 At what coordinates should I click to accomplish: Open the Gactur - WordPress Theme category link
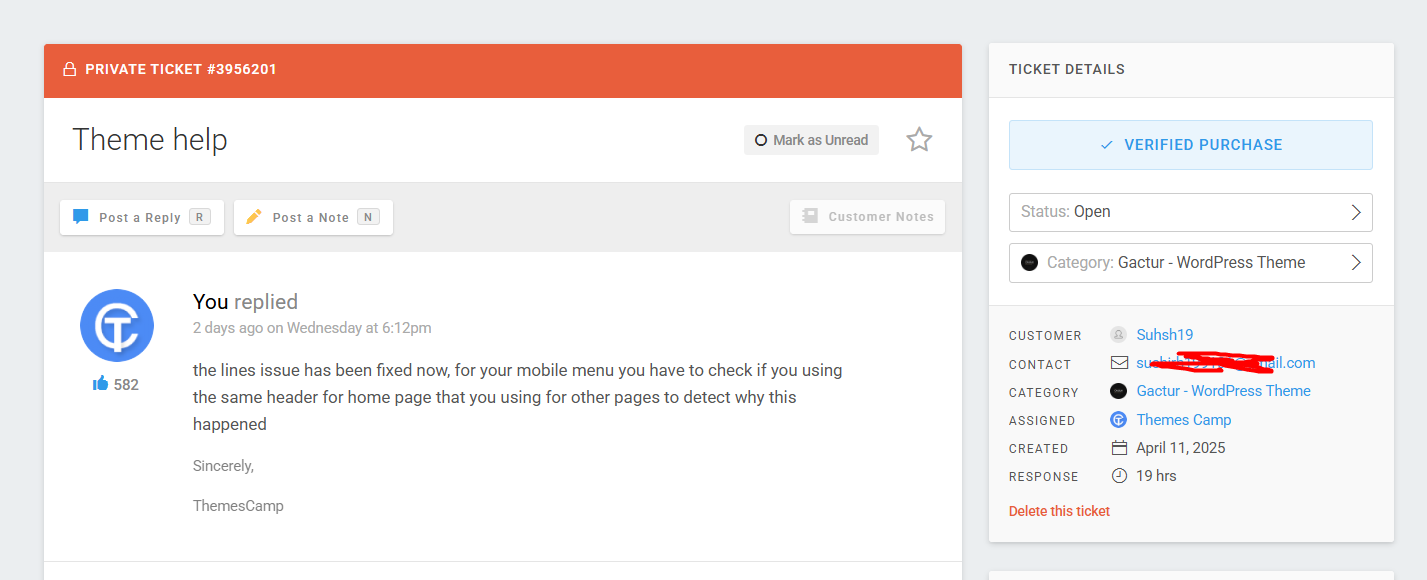pyautogui.click(x=1223, y=391)
